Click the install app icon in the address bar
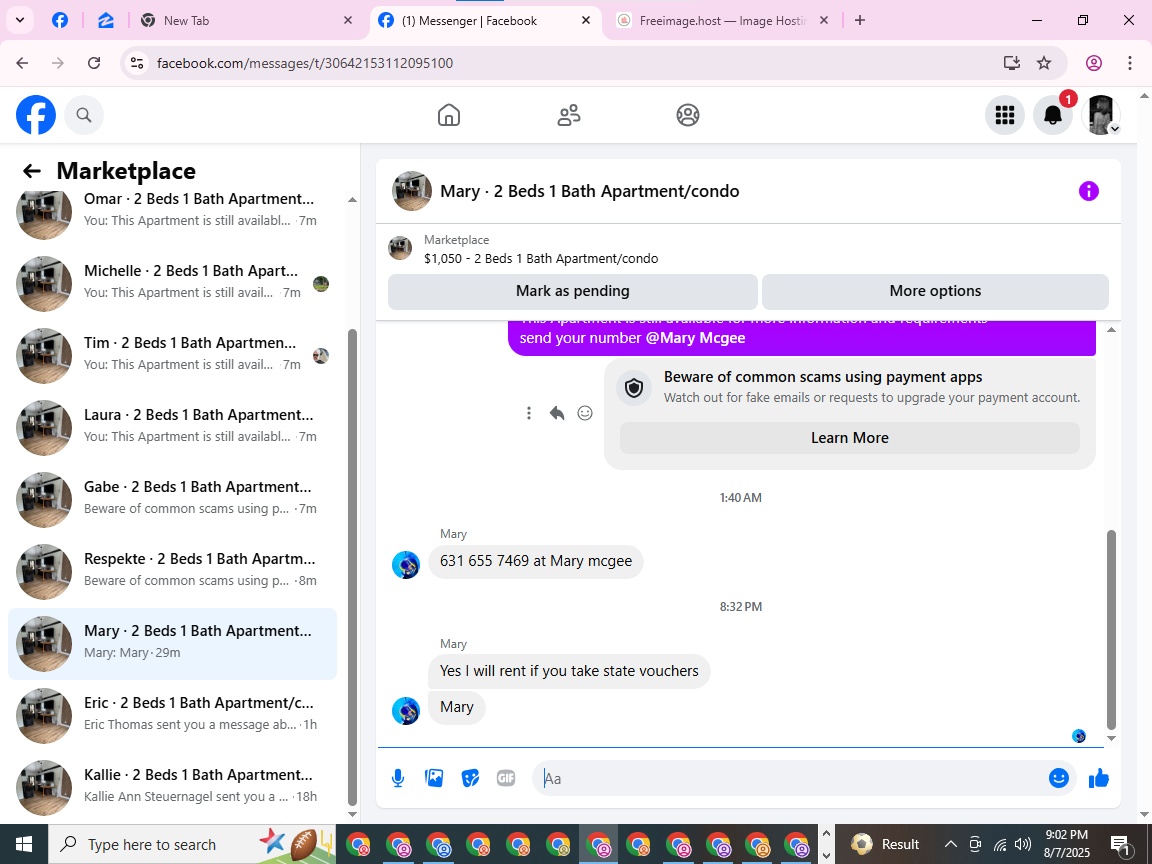This screenshot has height=864, width=1152. (1012, 63)
